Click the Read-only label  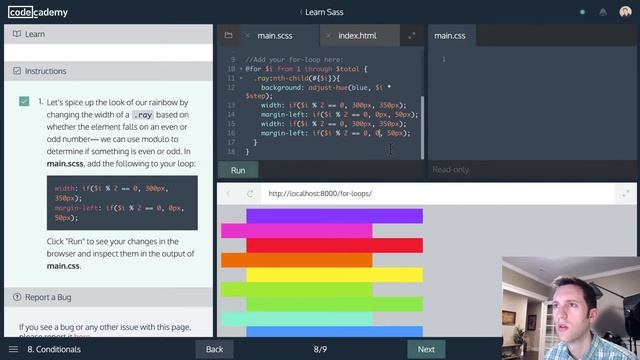[451, 170]
